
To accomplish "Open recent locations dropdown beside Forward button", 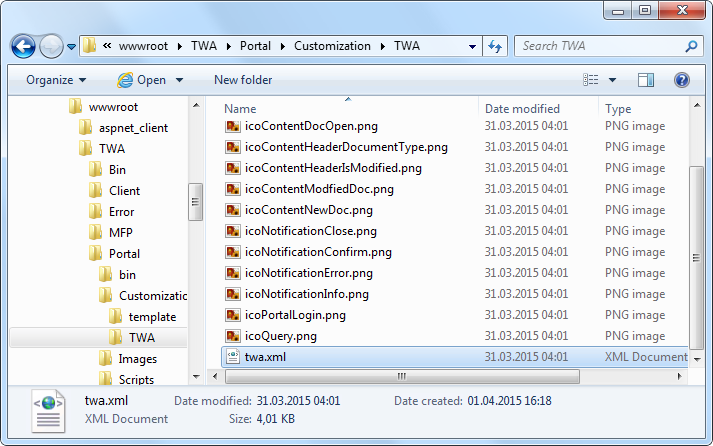I will coord(71,46).
